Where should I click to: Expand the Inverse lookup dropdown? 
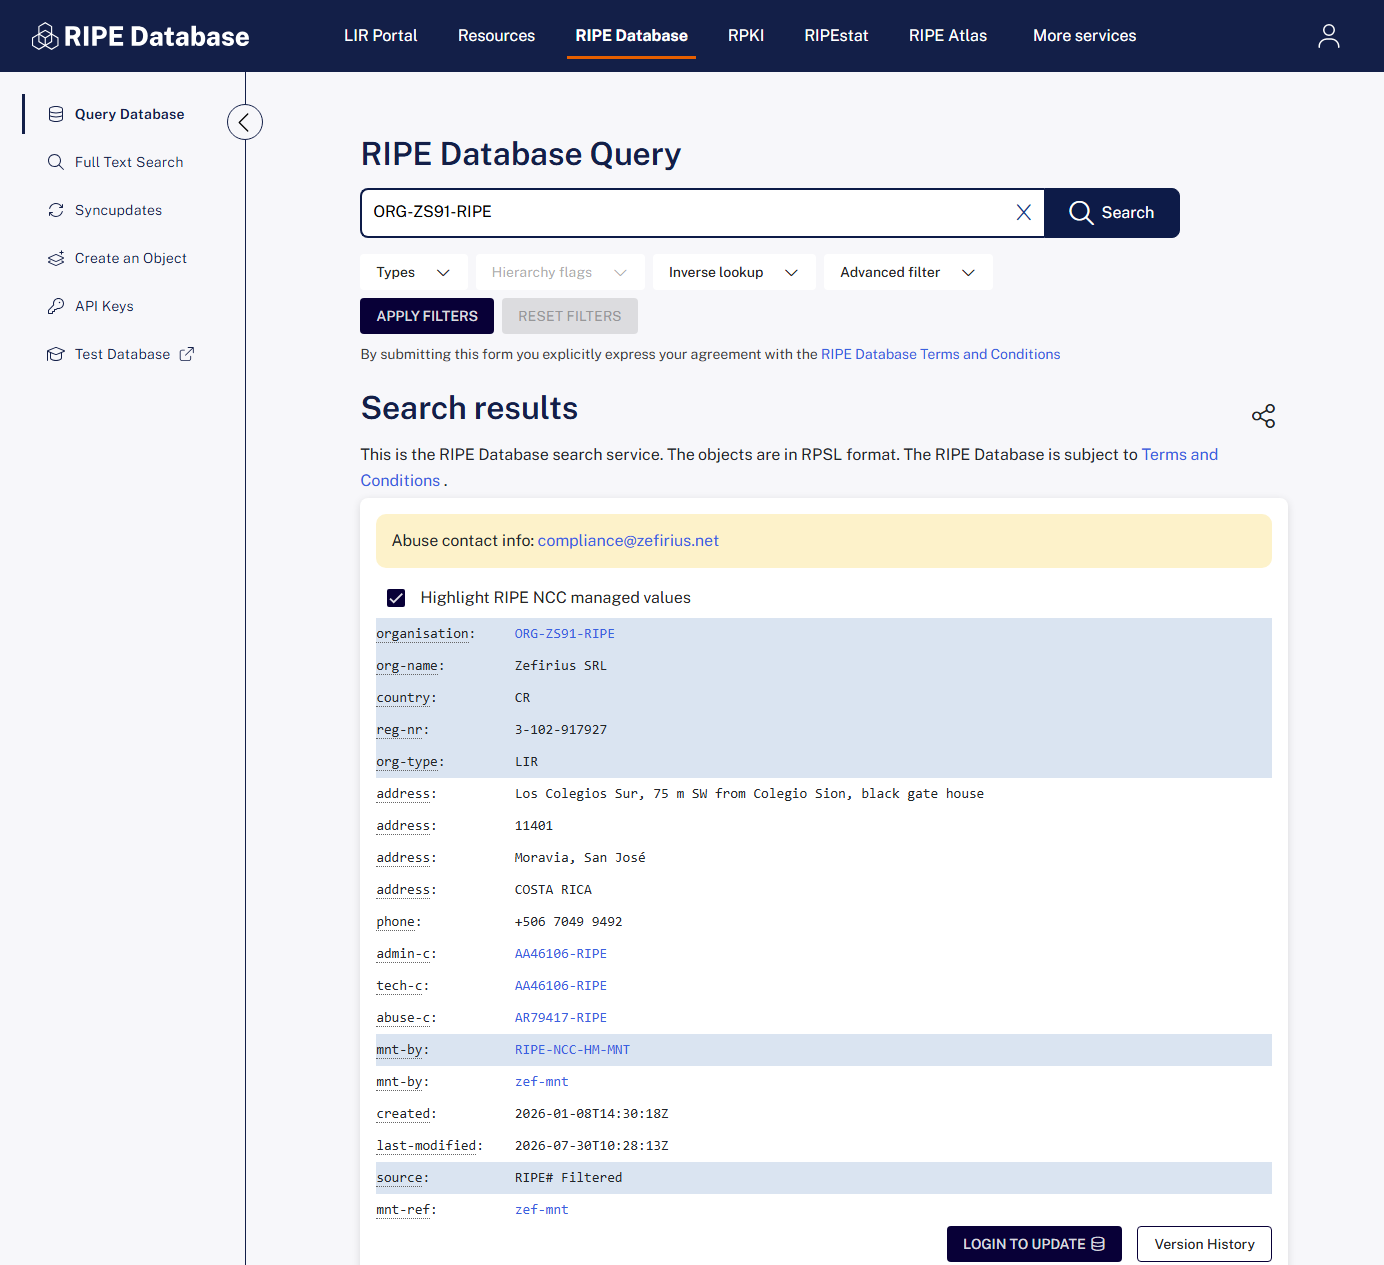(734, 272)
